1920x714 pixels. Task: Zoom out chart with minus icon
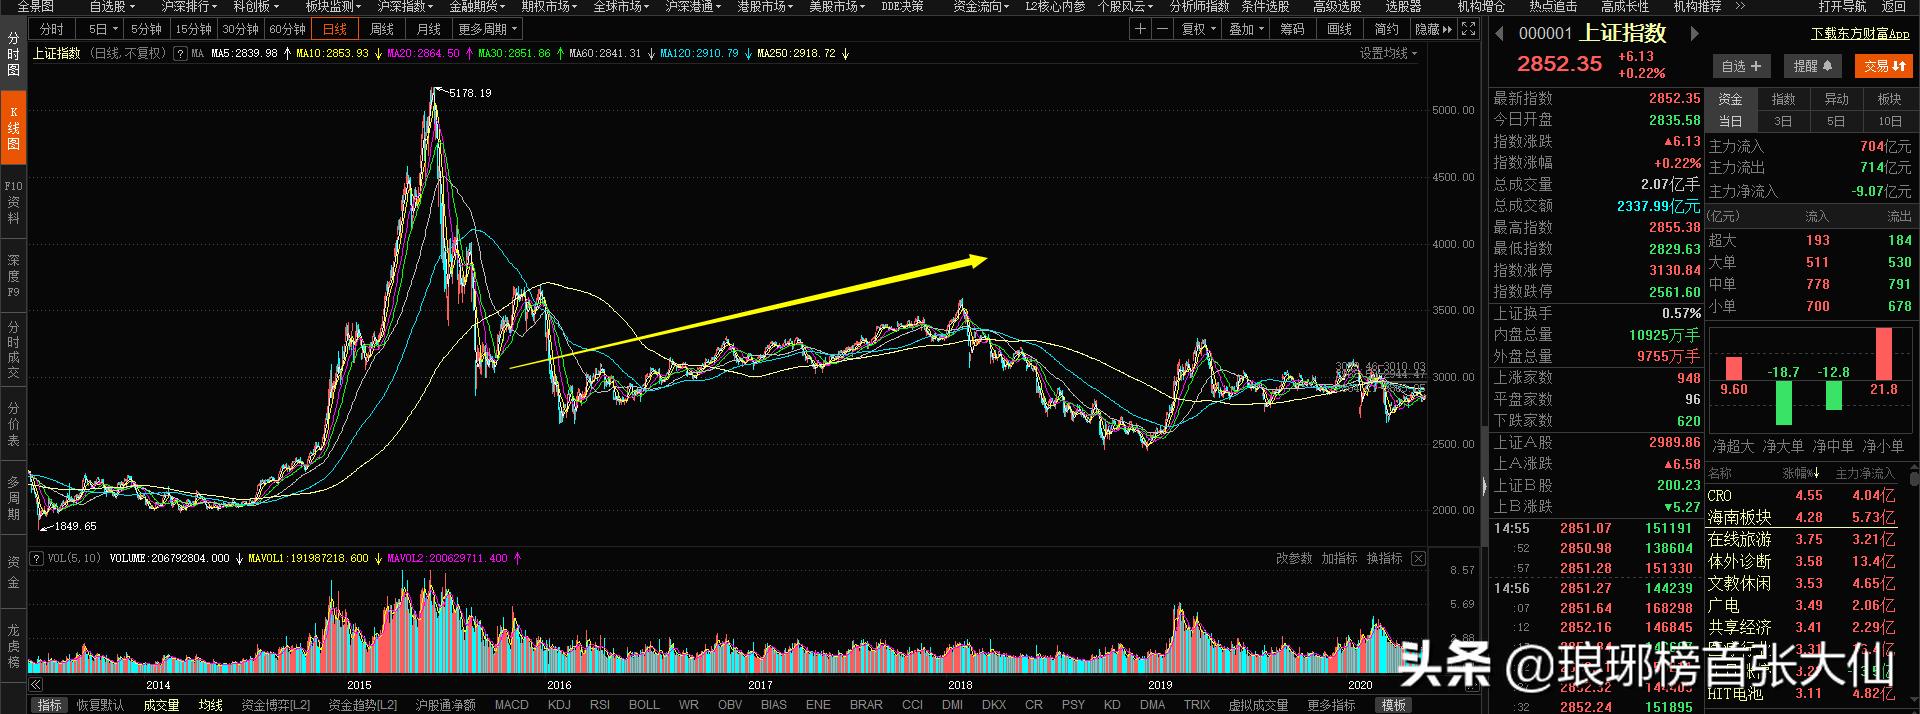(1162, 29)
